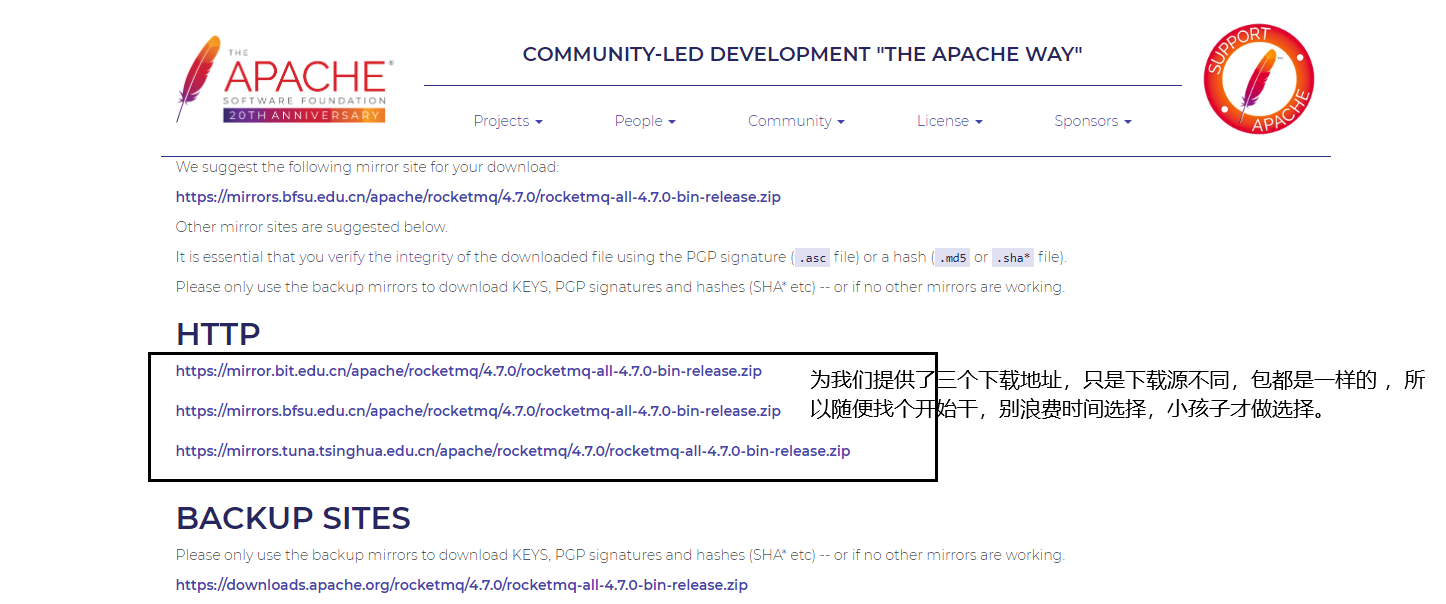The width and height of the screenshot is (1446, 604).
Task: Click the COMMUNITY-LED DEVELOPMENT header text
Action: tap(801, 54)
